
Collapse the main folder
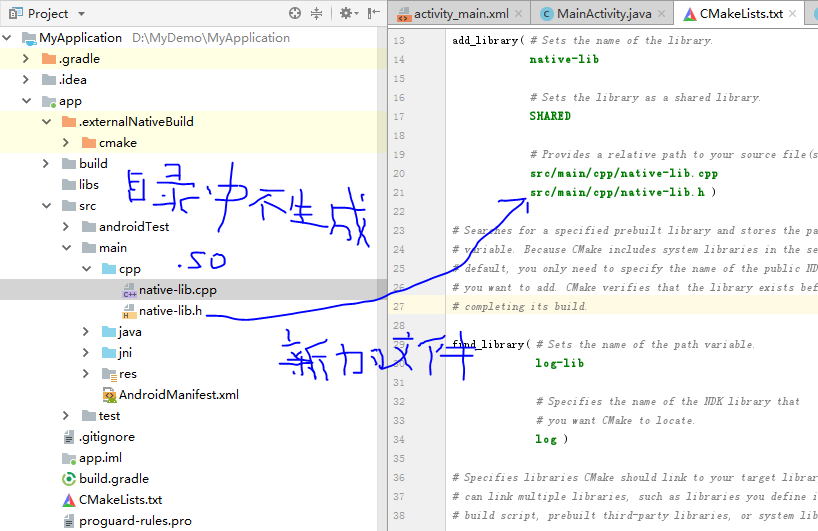click(67, 248)
